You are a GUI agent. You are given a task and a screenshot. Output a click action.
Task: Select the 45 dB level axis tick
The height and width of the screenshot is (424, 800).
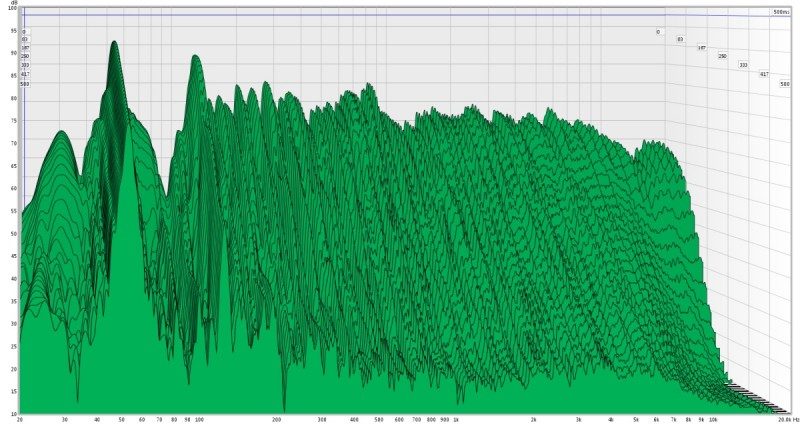14,256
